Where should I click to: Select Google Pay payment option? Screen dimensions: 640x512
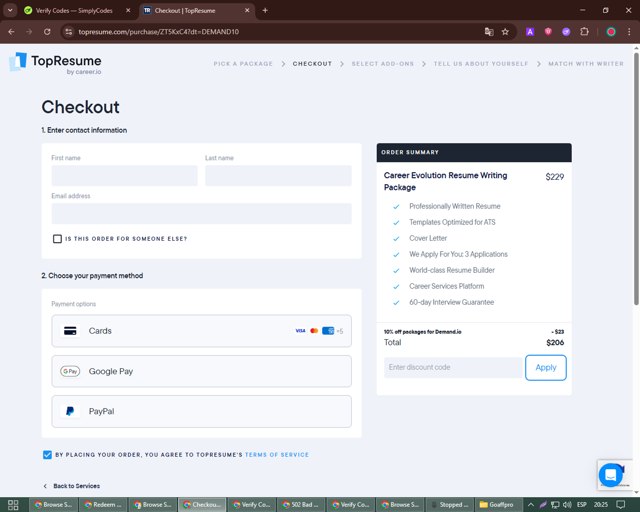pos(201,371)
